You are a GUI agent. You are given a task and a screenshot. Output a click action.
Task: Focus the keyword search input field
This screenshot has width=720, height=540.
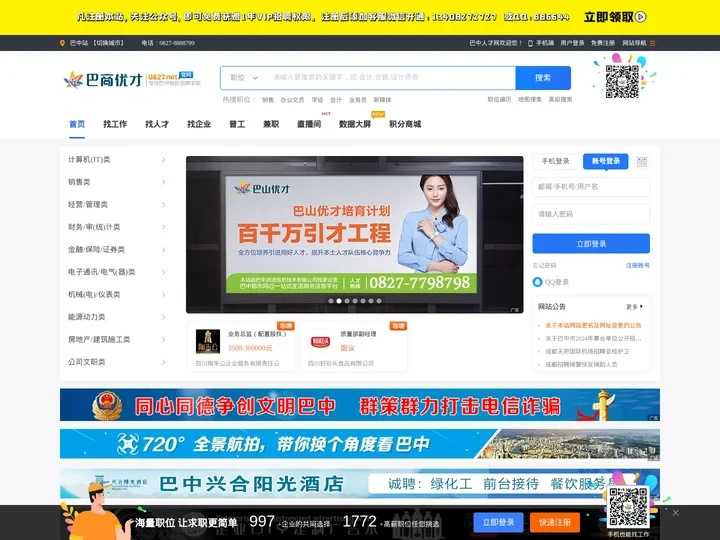click(x=391, y=78)
